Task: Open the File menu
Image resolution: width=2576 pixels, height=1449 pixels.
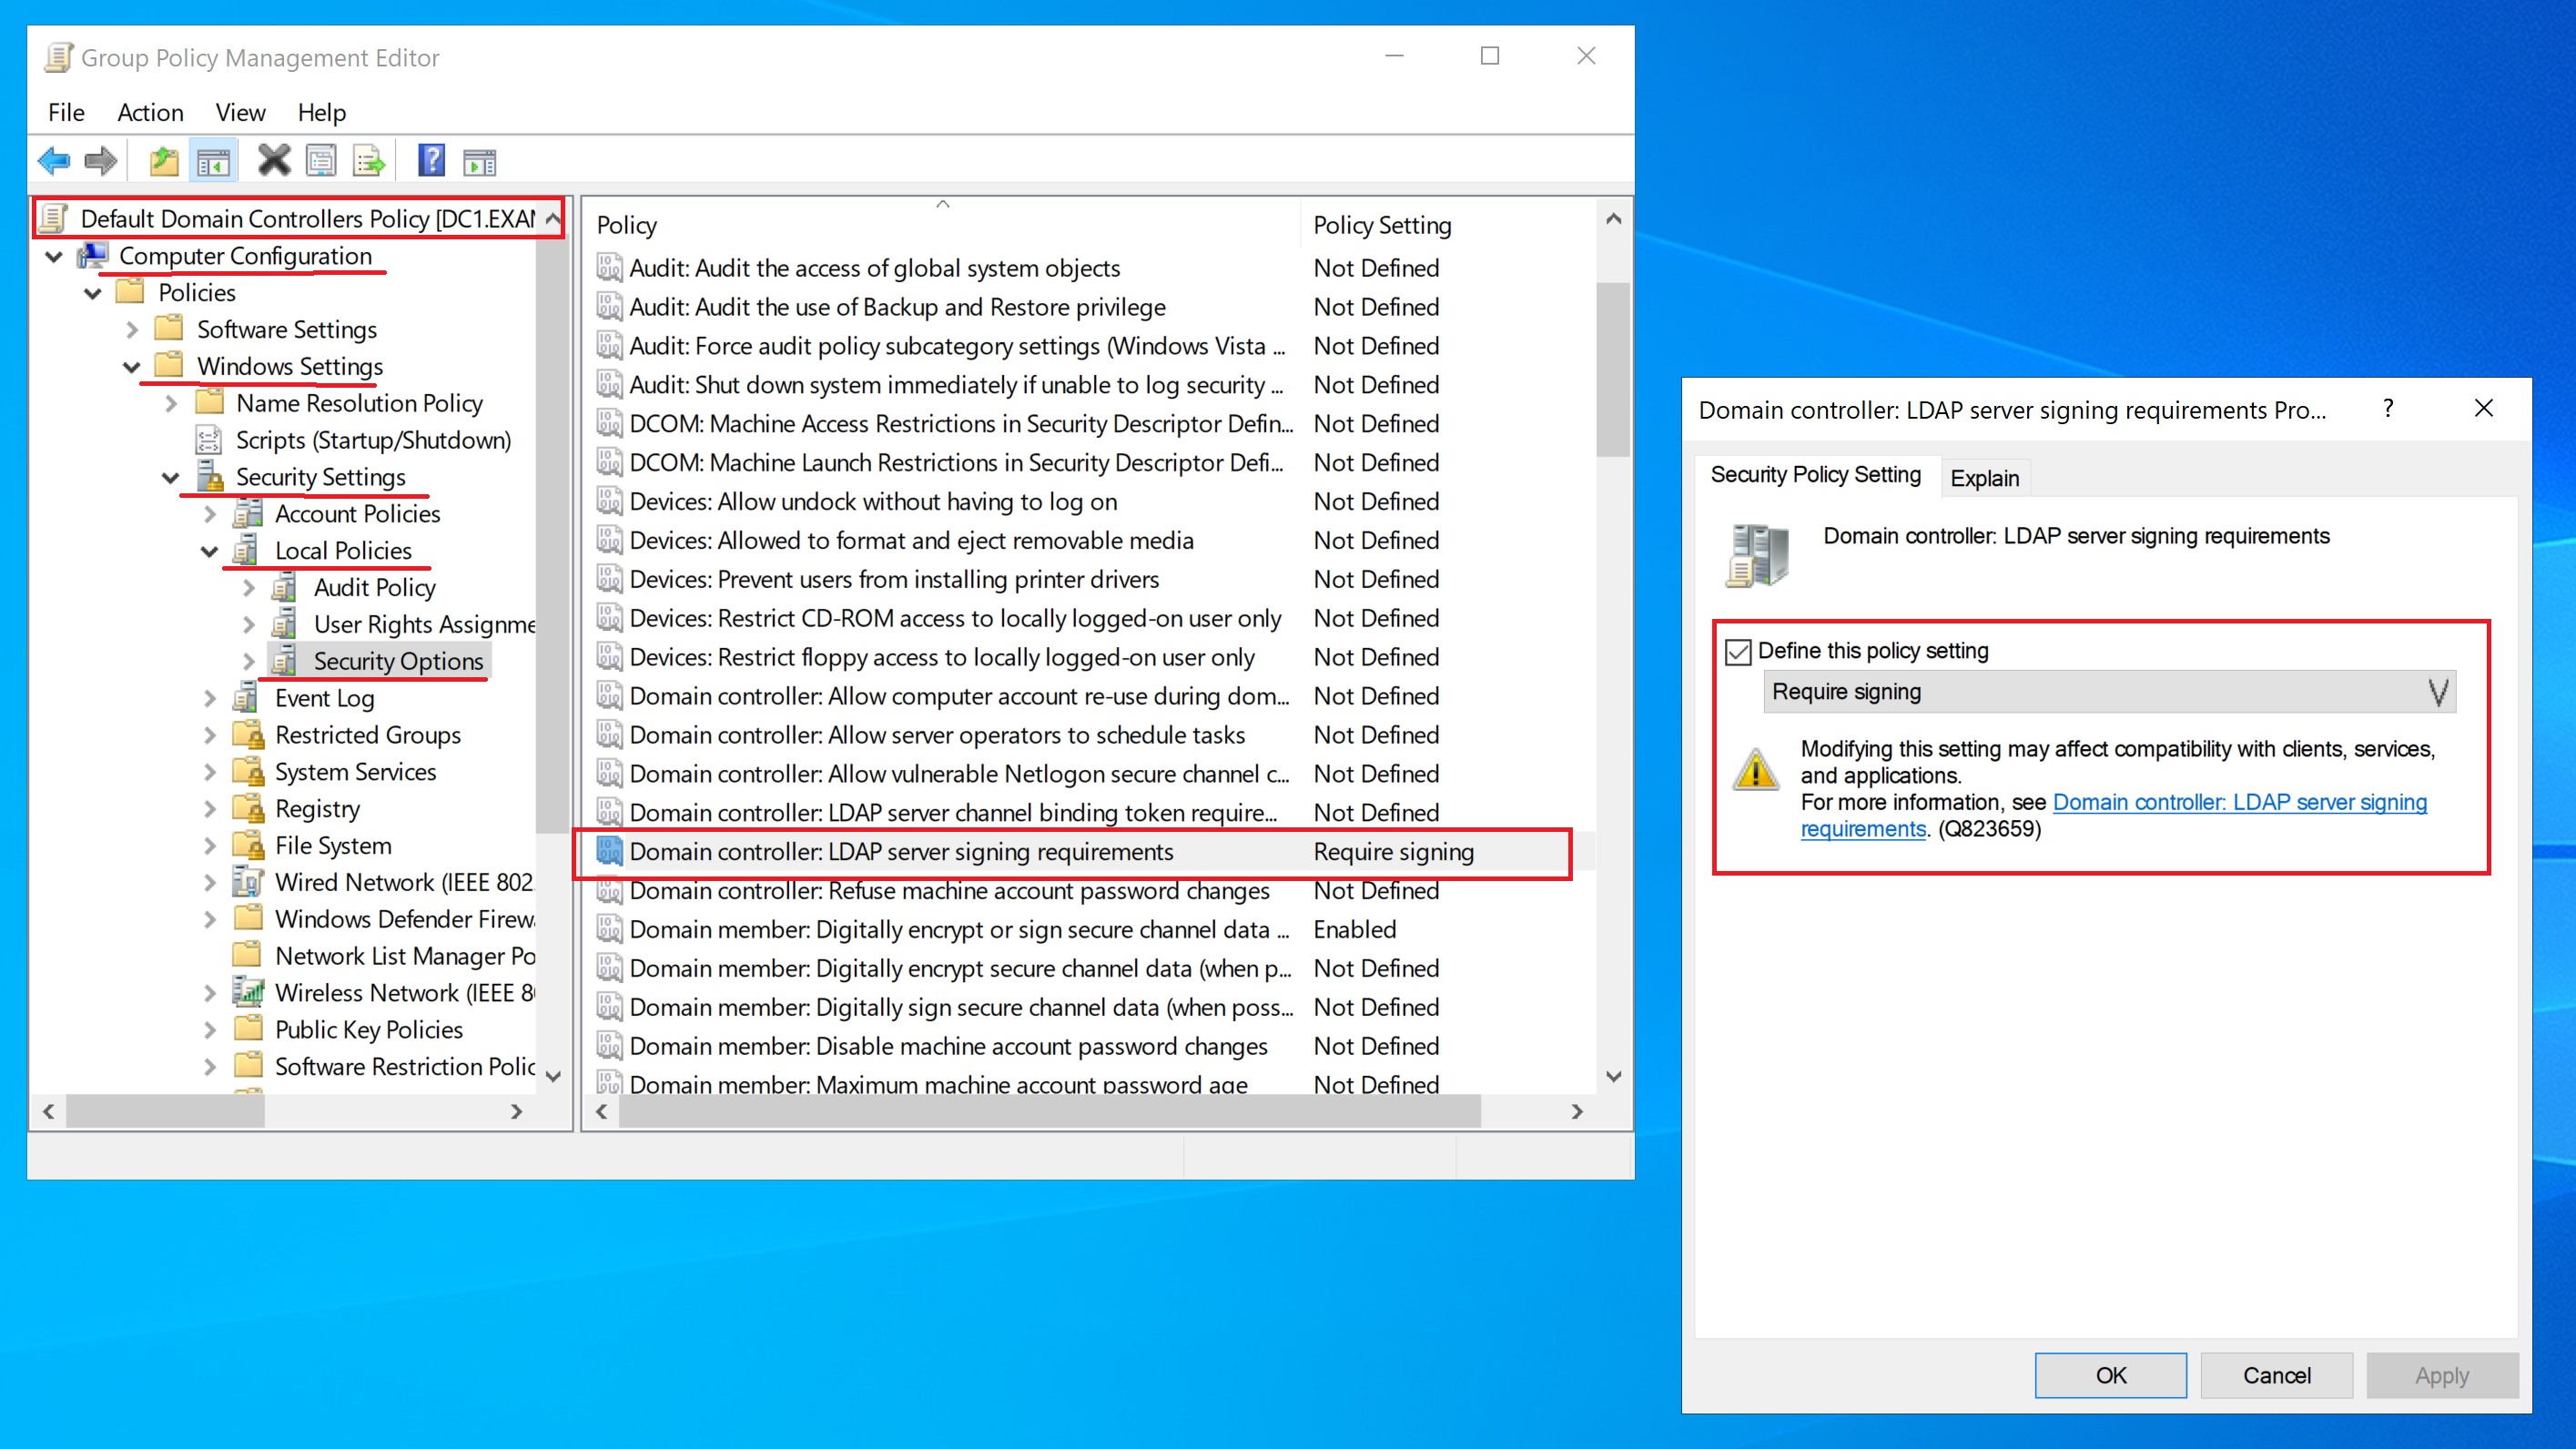Action: (x=66, y=111)
